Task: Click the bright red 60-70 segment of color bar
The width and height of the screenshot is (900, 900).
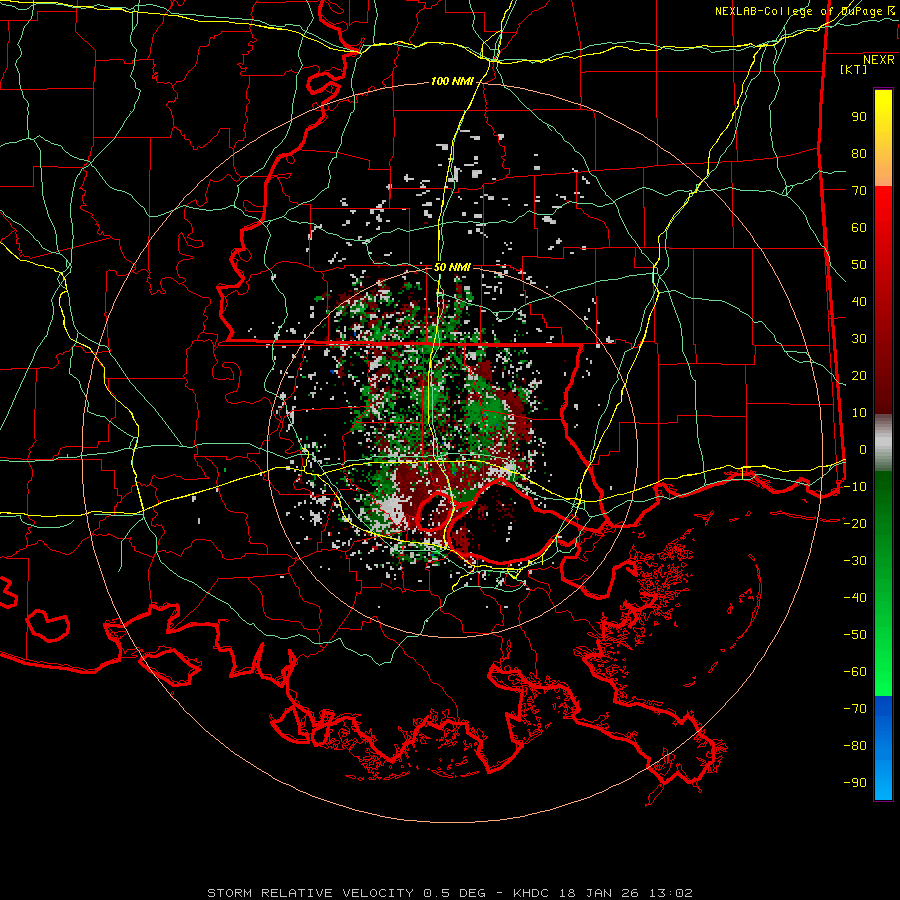Action: pyautogui.click(x=883, y=207)
